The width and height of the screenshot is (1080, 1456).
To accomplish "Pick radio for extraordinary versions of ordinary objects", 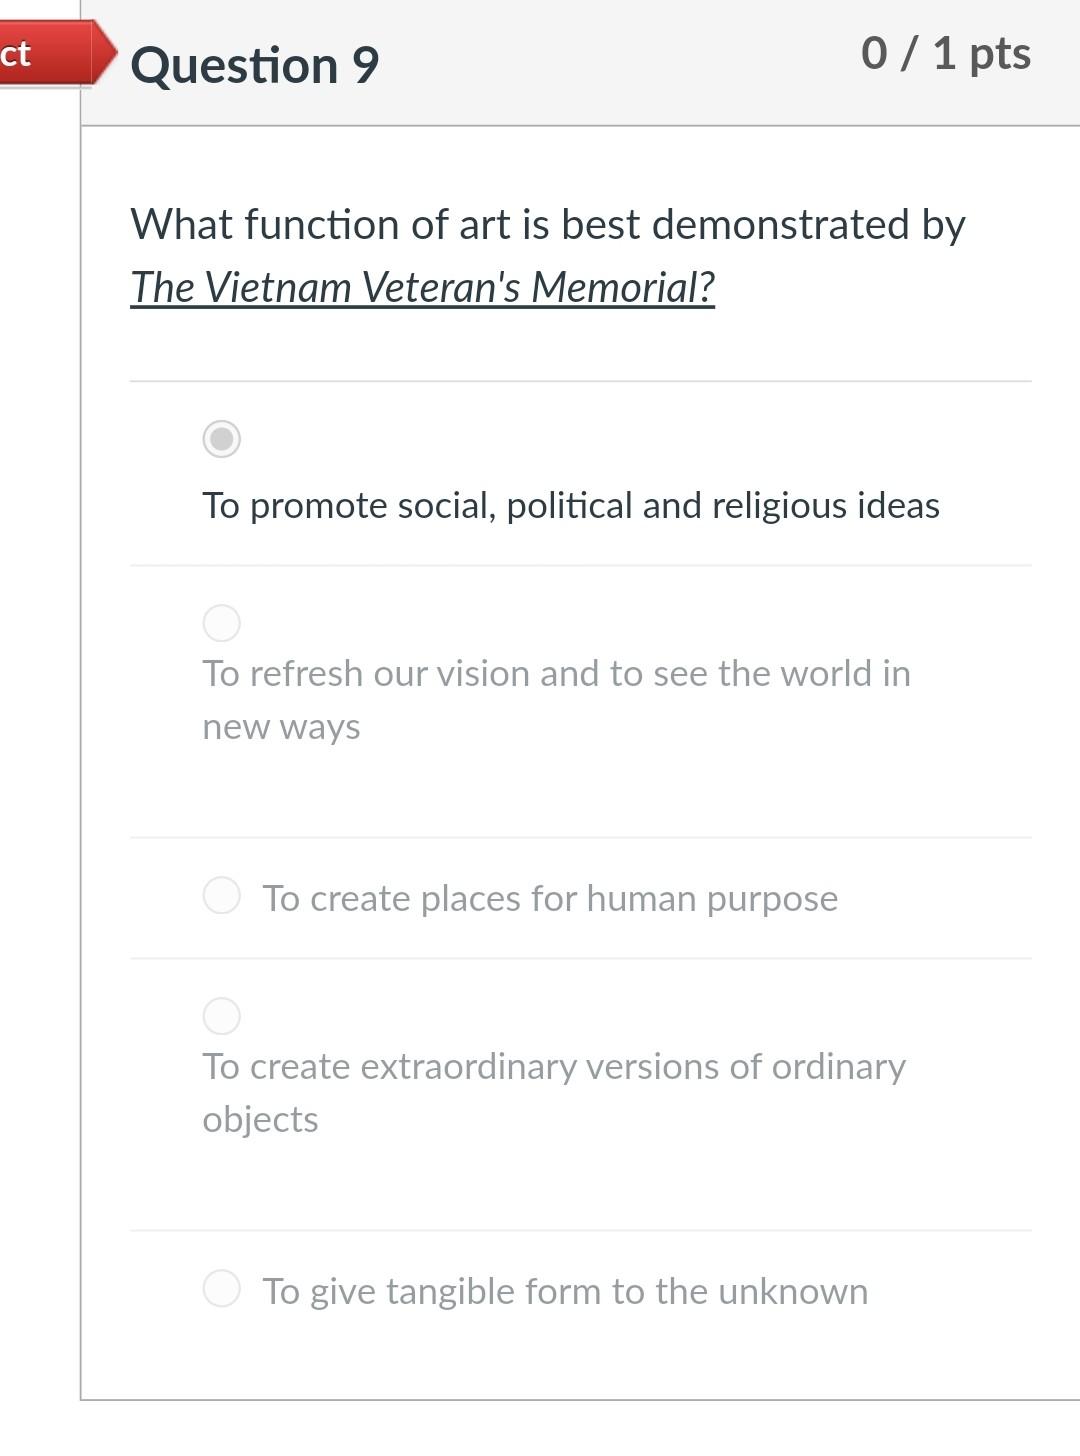I will (x=221, y=1016).
